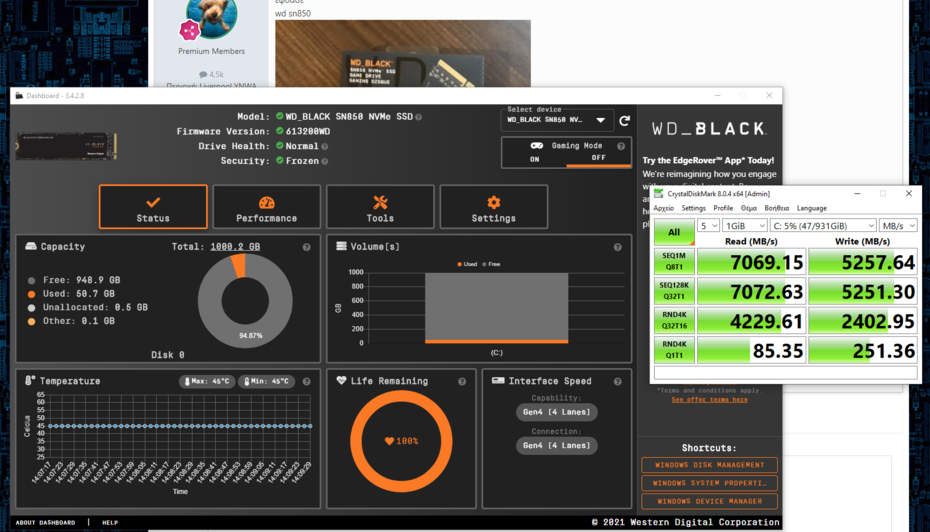Click the Interface Speed icon

(x=498, y=381)
